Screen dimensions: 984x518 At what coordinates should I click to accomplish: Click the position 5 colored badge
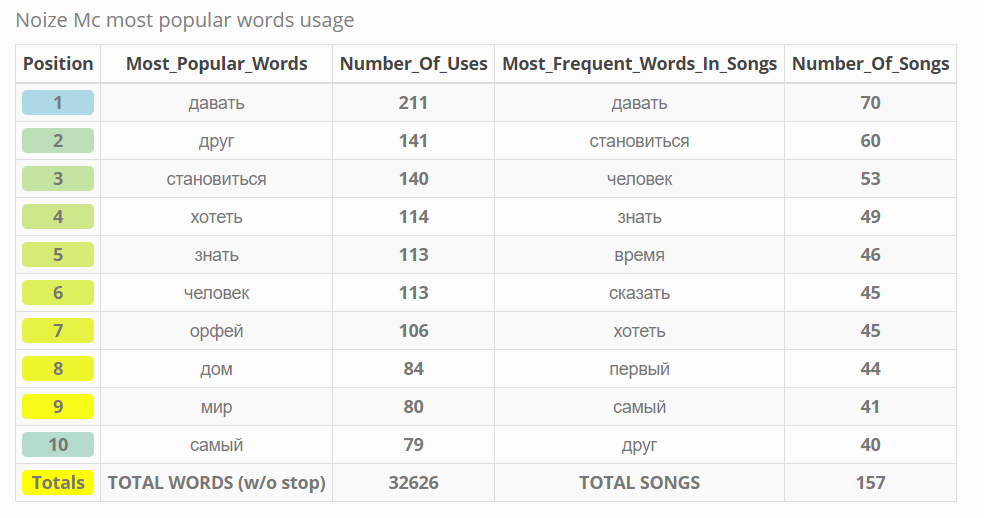click(58, 254)
